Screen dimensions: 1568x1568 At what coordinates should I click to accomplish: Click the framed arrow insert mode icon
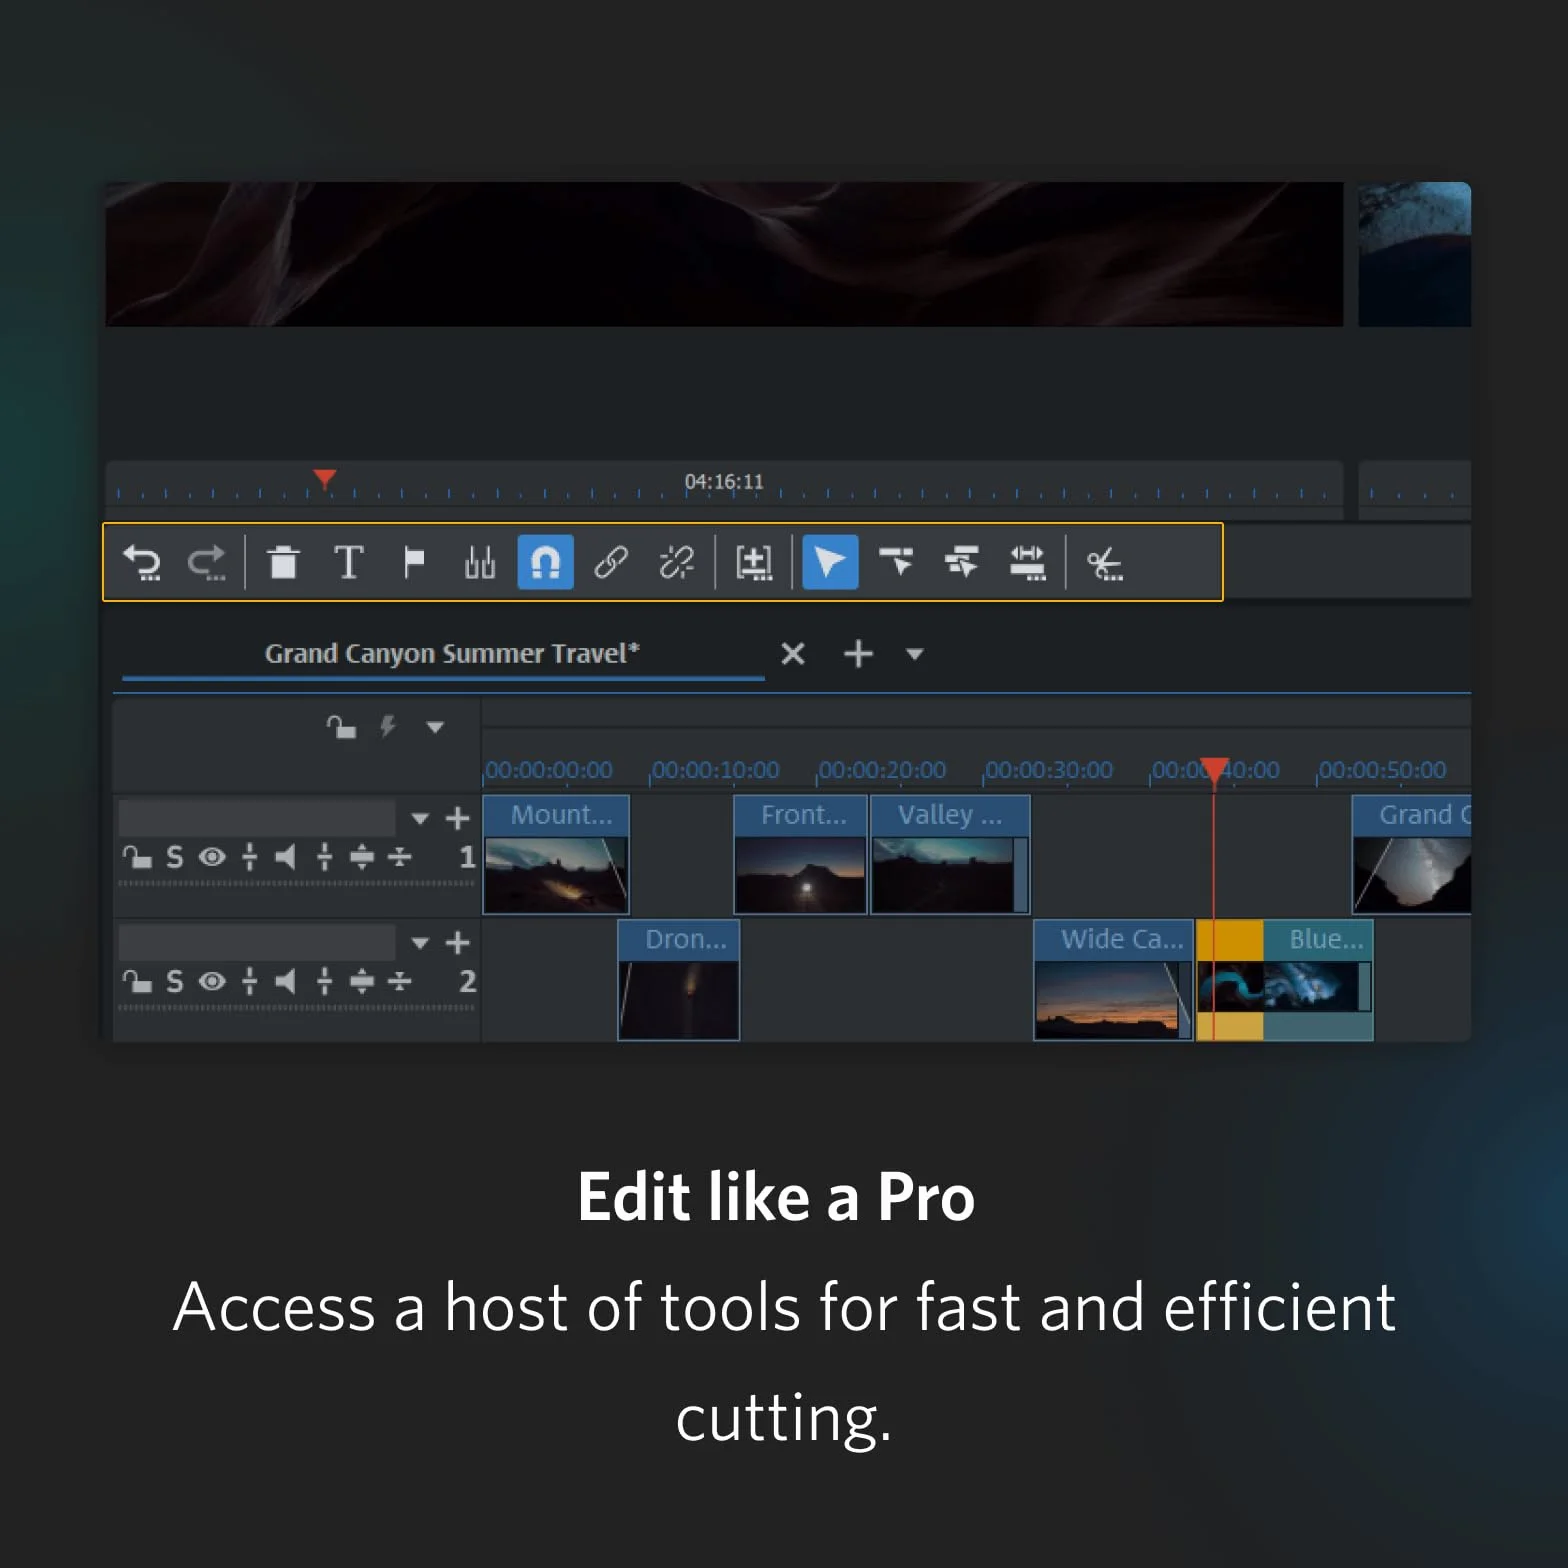pos(753,562)
